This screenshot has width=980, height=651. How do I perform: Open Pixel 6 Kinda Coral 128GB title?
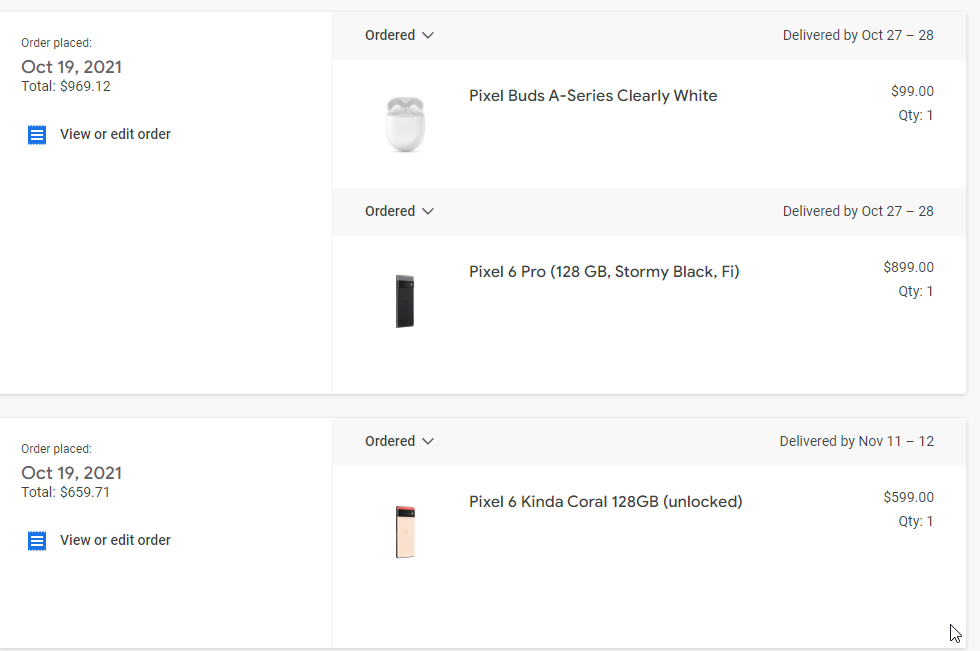[x=605, y=502]
